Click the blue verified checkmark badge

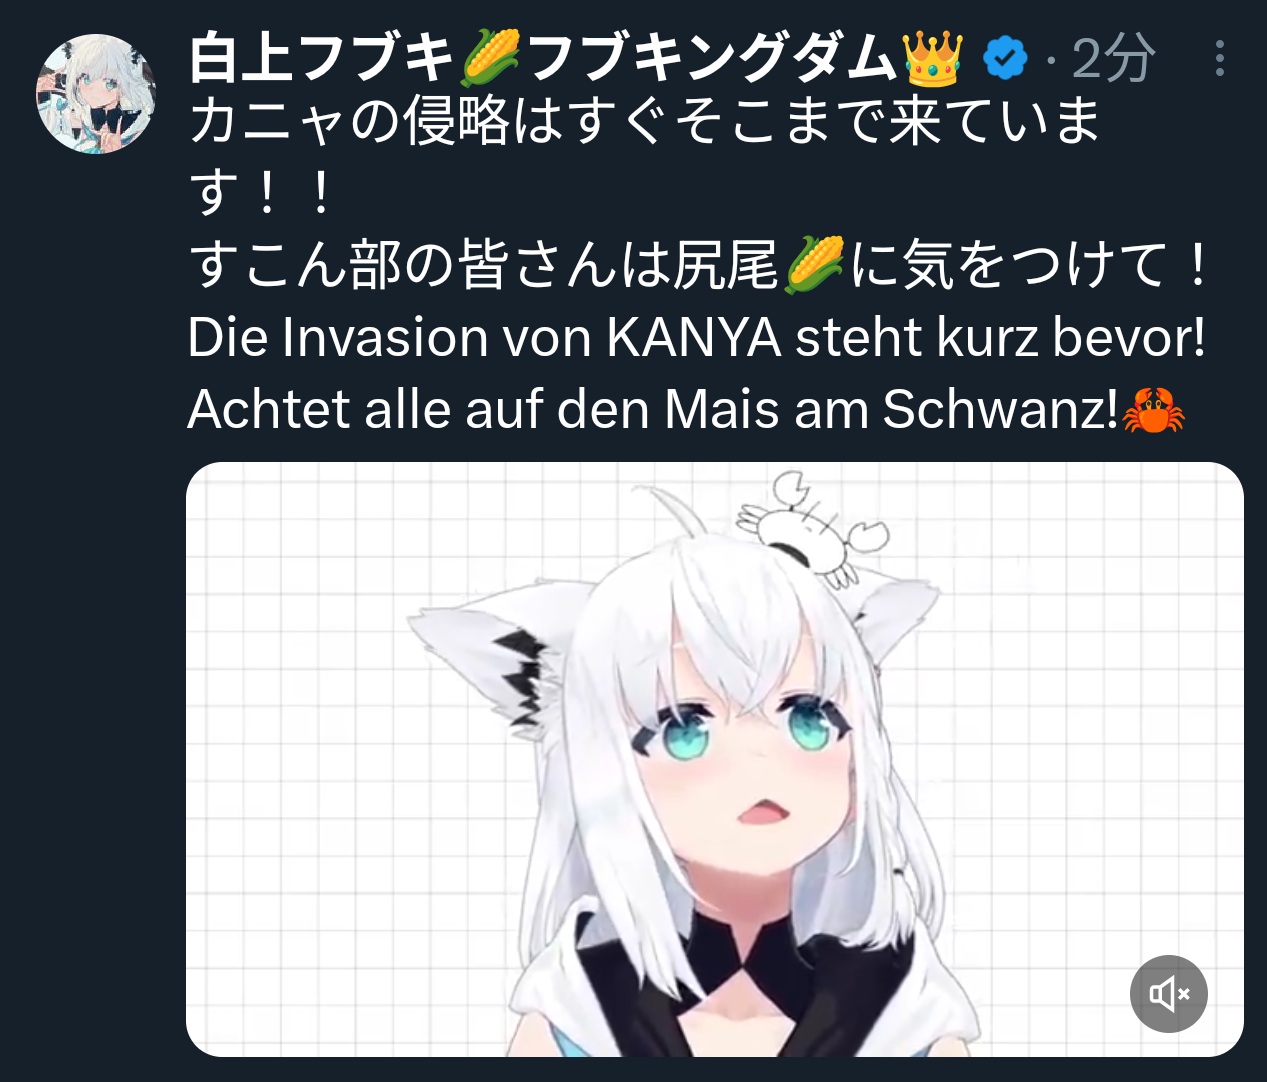pyautogui.click(x=1005, y=58)
